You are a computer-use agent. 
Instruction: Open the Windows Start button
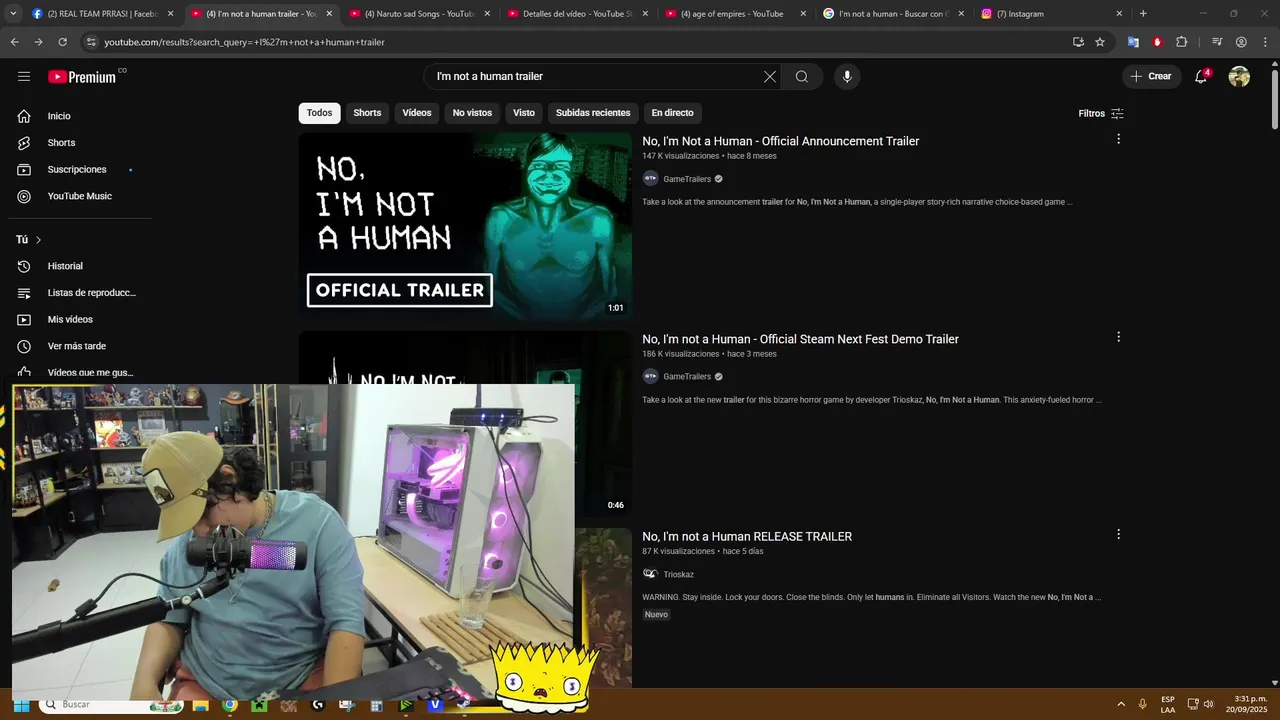click(x=21, y=705)
